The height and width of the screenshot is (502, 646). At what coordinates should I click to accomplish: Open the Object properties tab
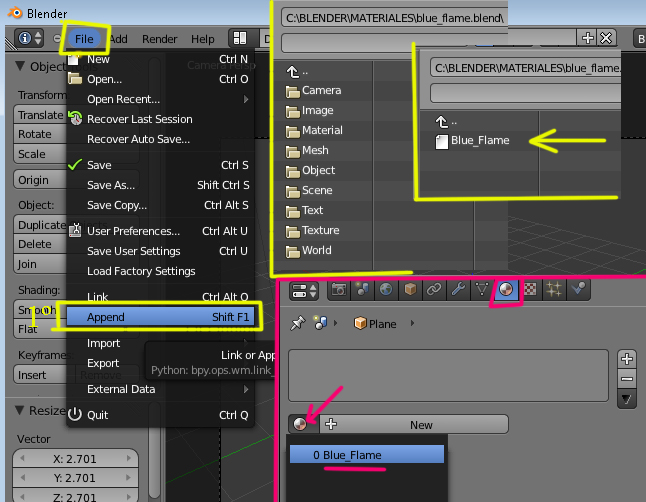point(410,289)
